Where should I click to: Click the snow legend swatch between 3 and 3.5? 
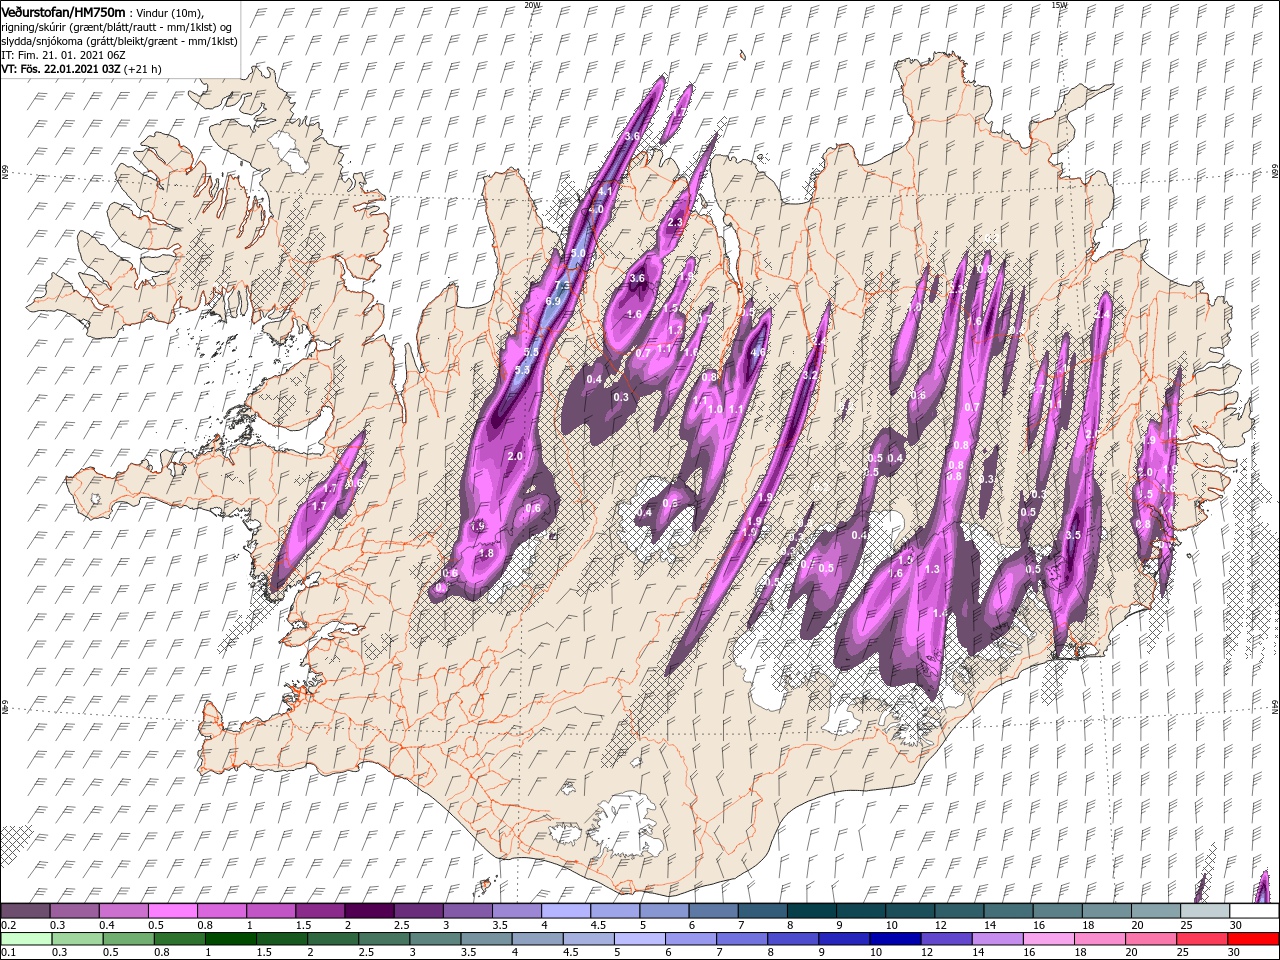pyautogui.click(x=467, y=911)
